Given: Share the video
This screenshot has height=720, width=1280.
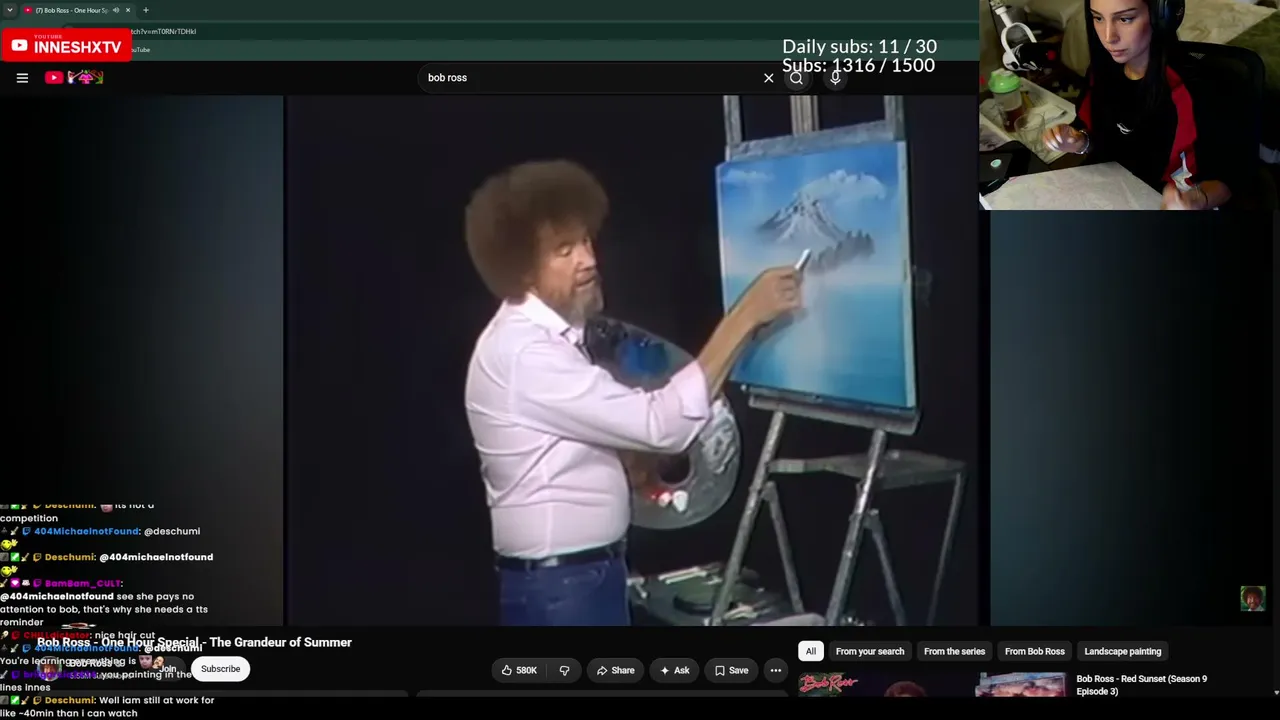Looking at the screenshot, I should point(613,670).
